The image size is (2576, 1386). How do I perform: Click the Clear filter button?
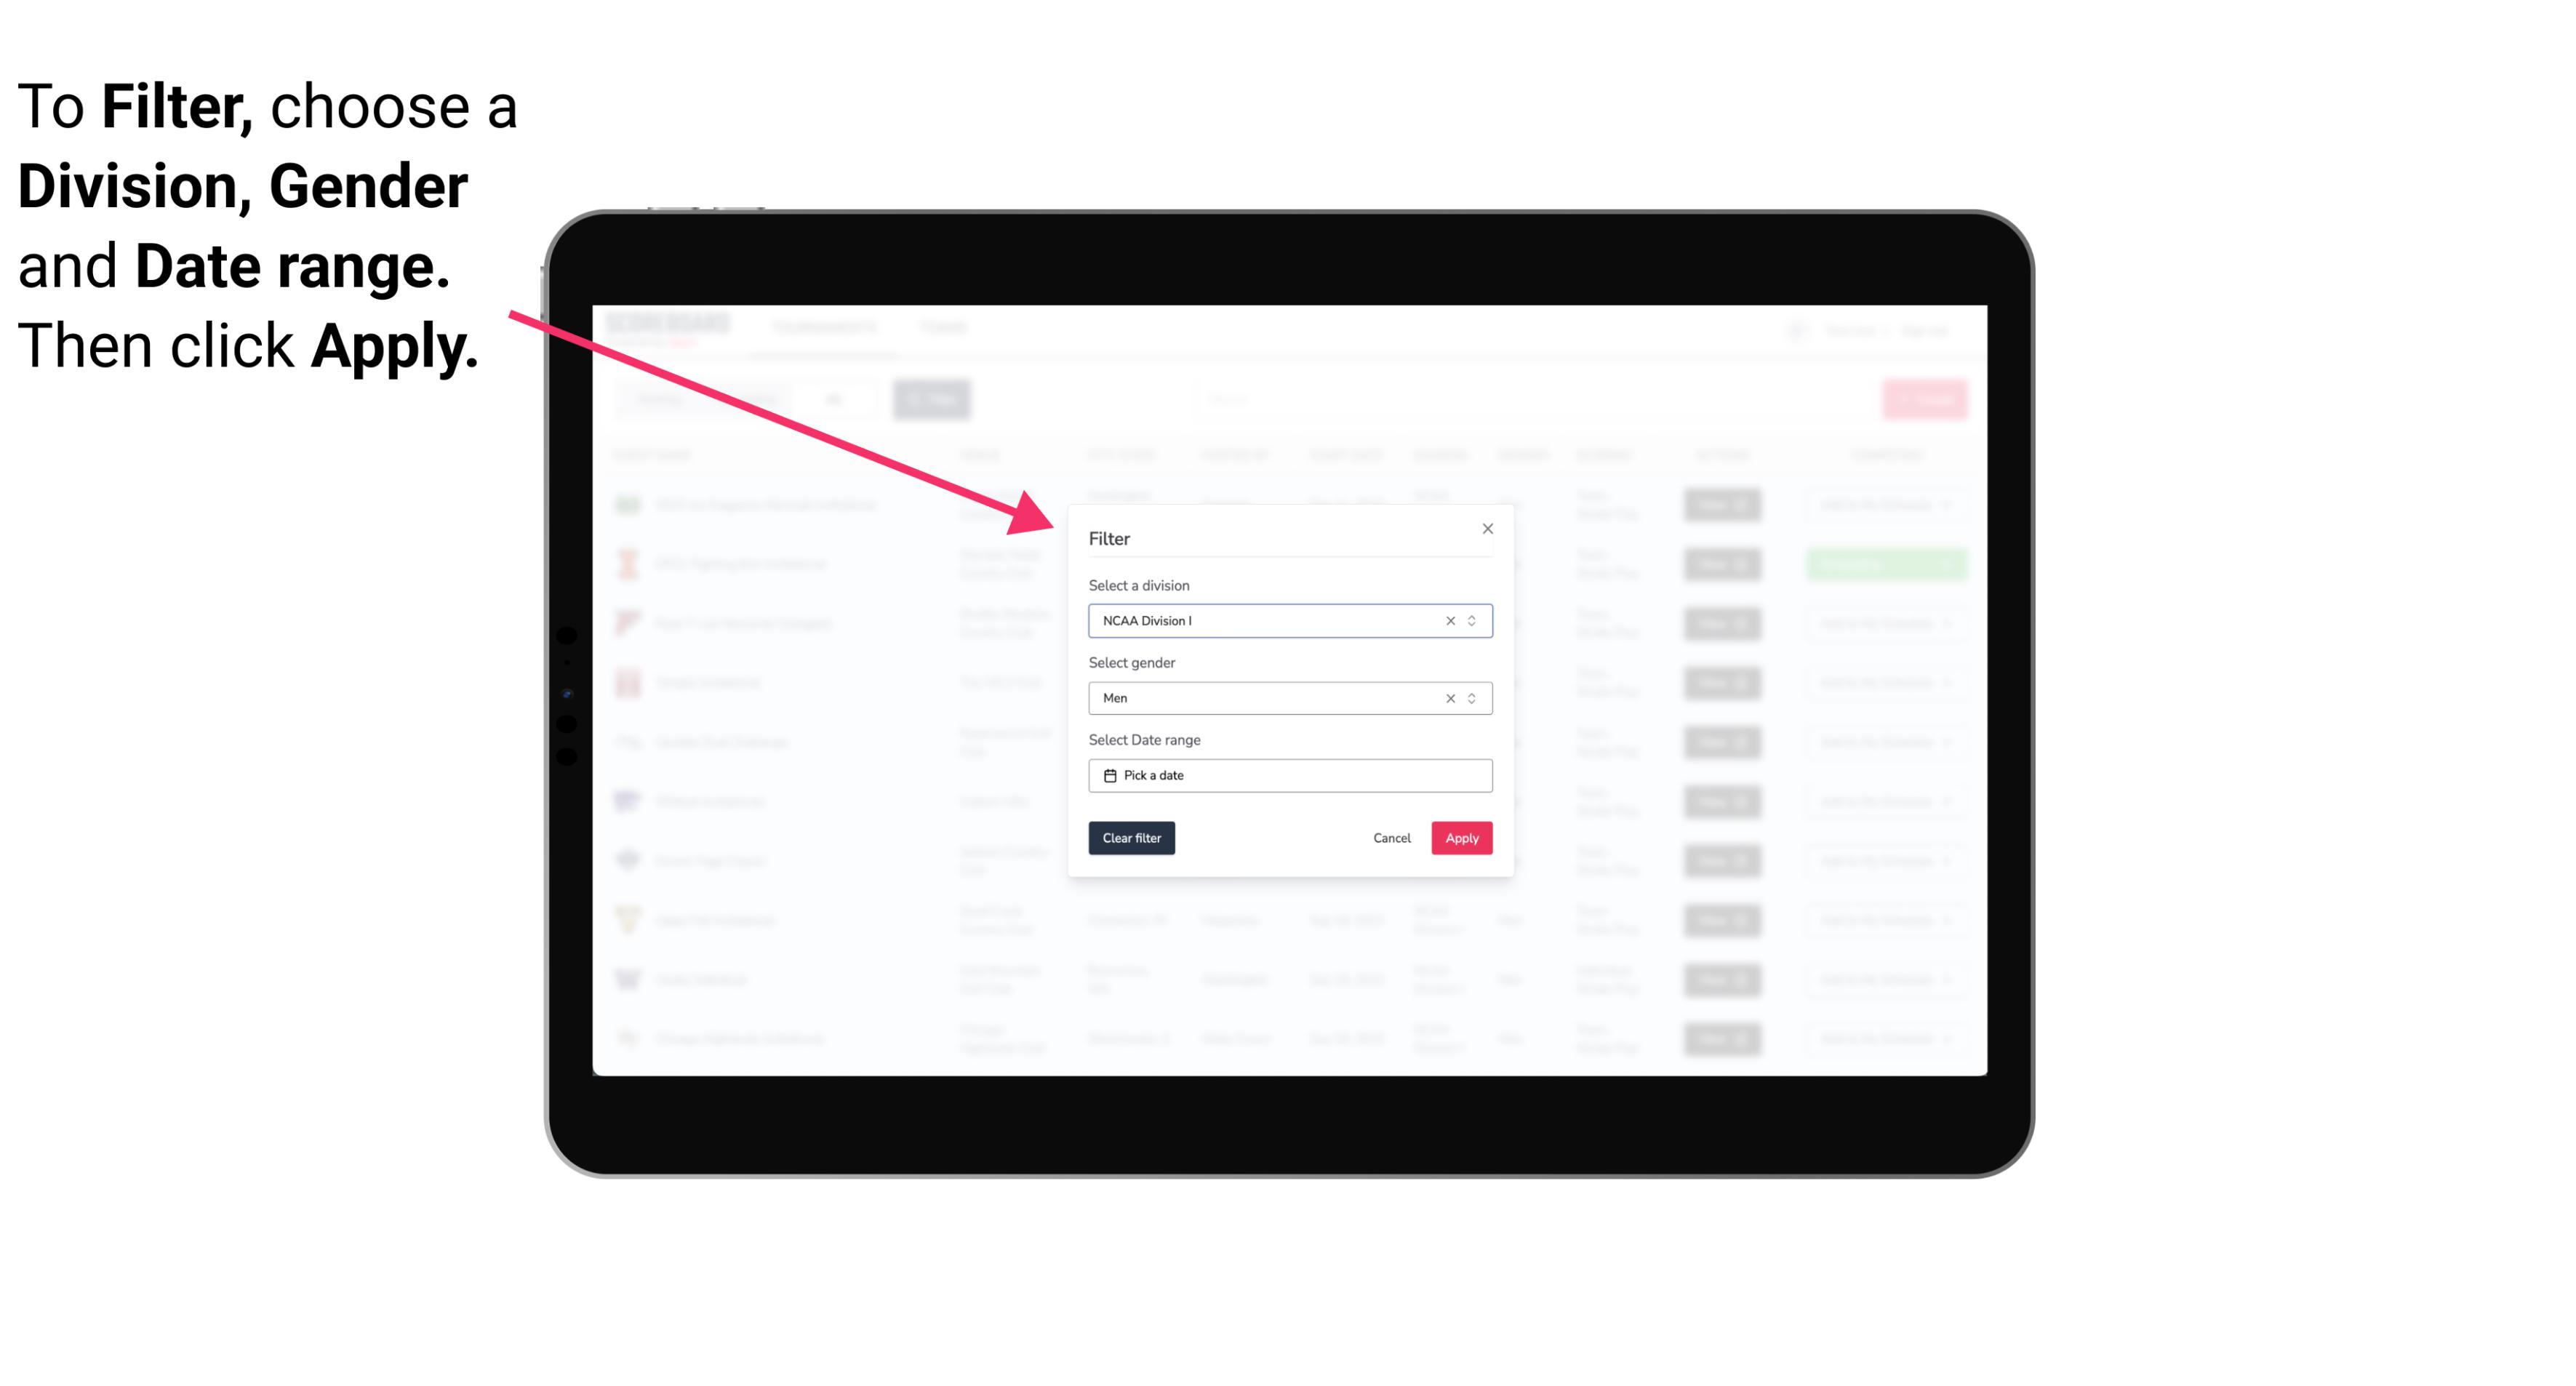(1132, 838)
